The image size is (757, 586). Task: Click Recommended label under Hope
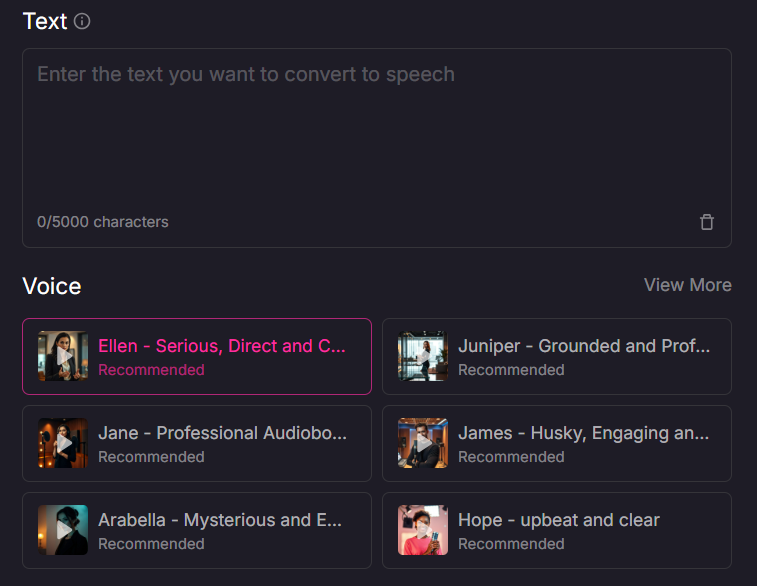511,544
